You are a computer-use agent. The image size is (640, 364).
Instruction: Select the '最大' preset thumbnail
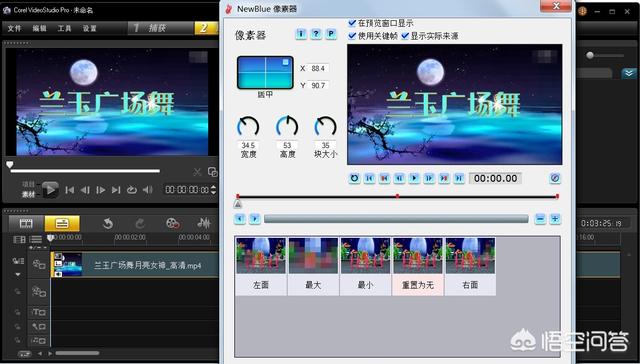pos(313,266)
